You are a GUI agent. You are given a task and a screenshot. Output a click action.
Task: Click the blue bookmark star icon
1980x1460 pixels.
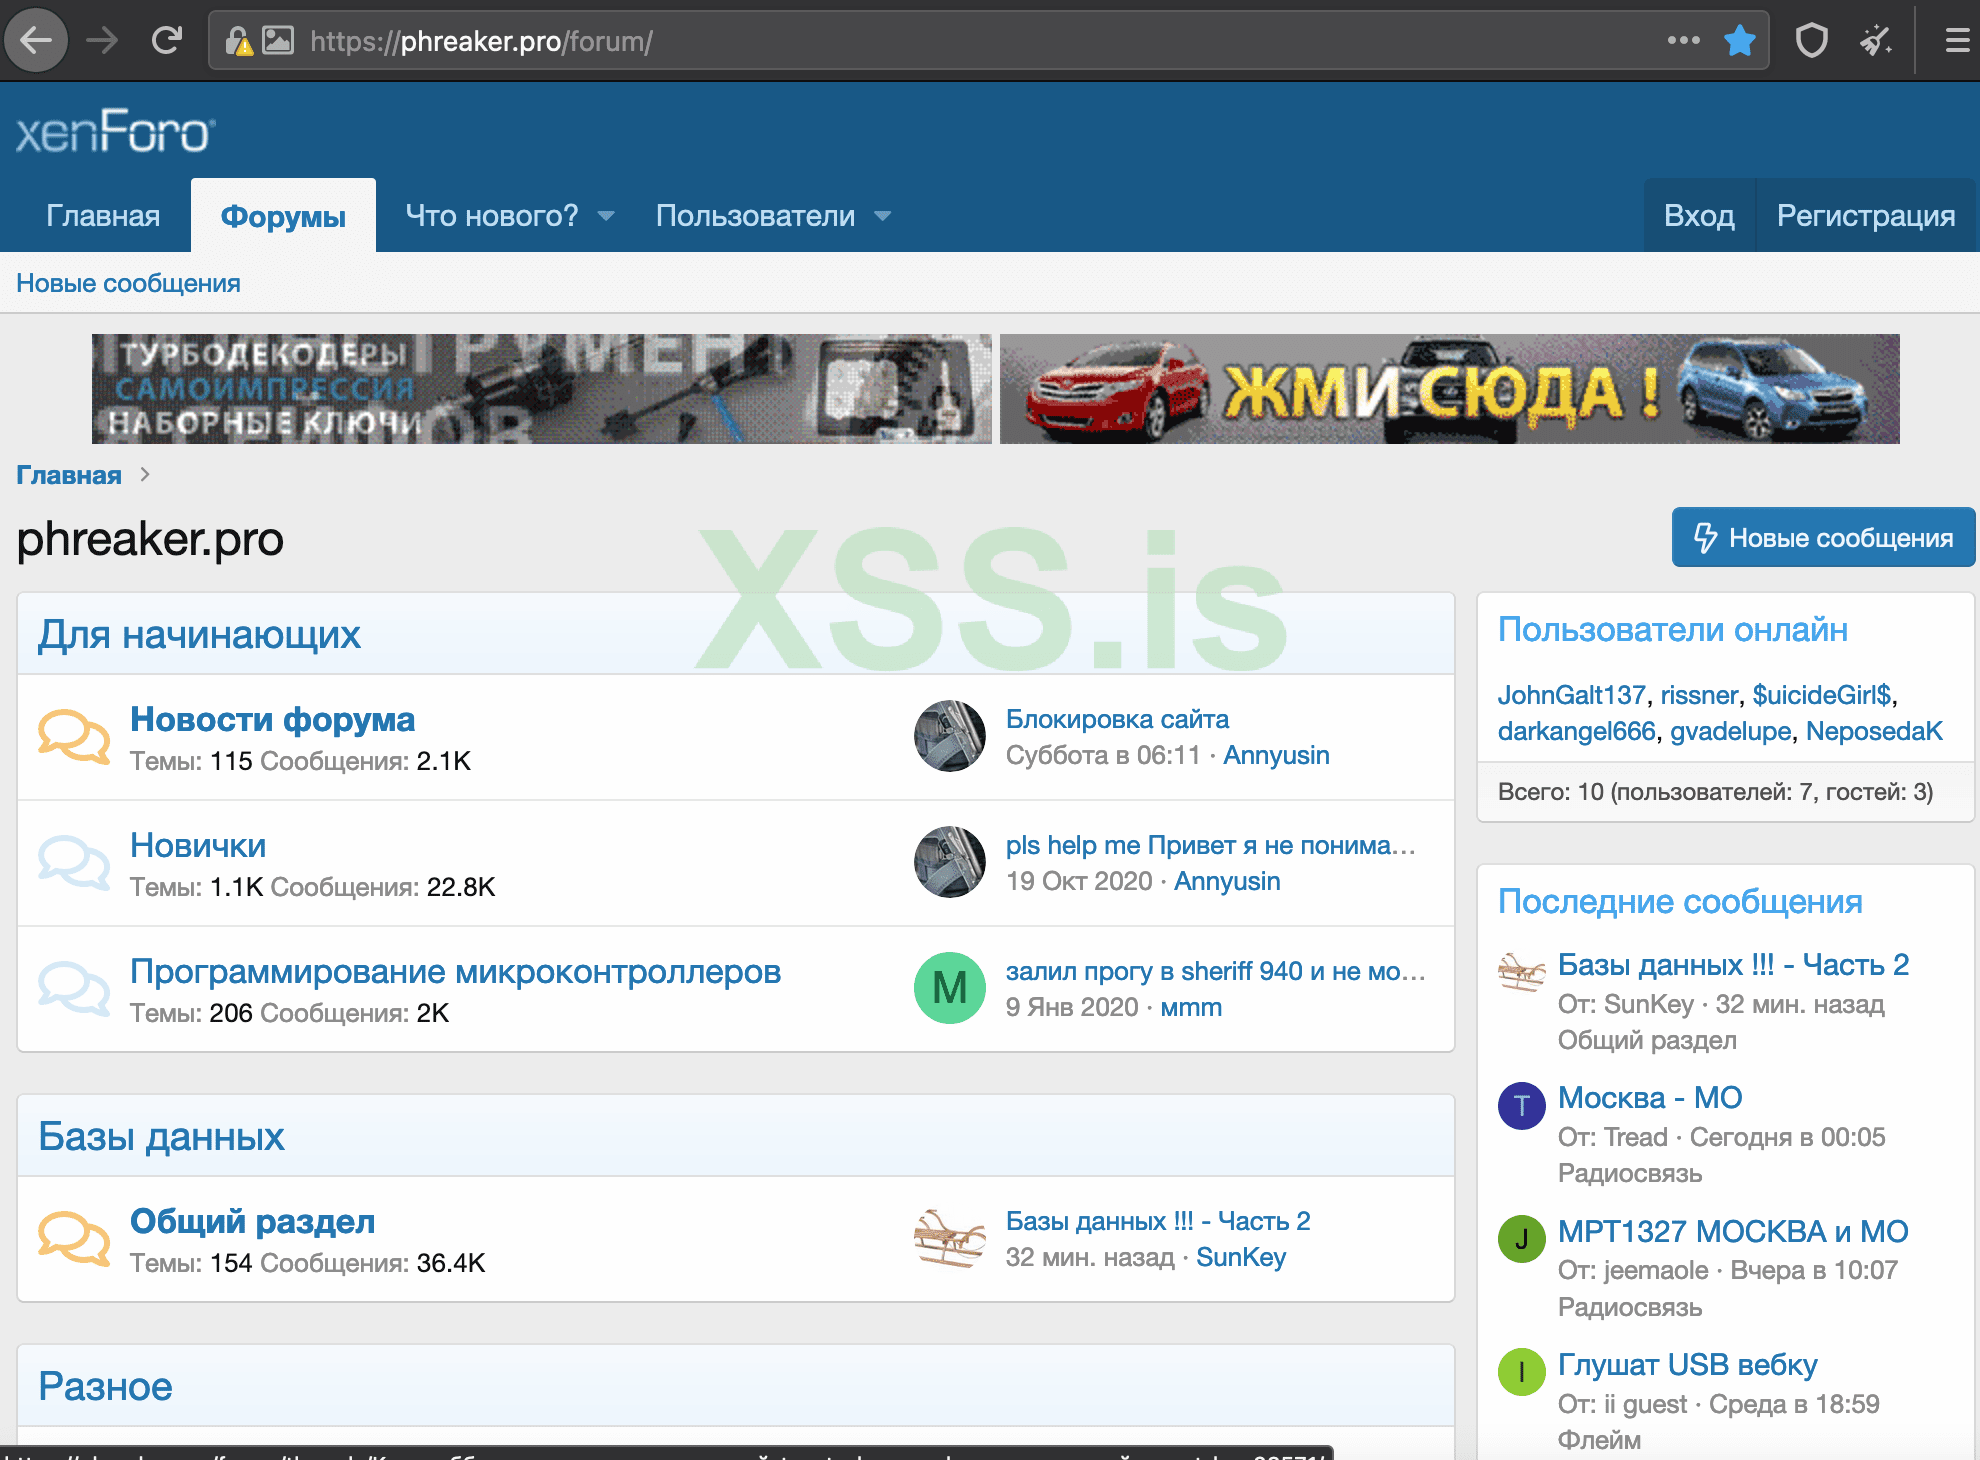click(1740, 41)
